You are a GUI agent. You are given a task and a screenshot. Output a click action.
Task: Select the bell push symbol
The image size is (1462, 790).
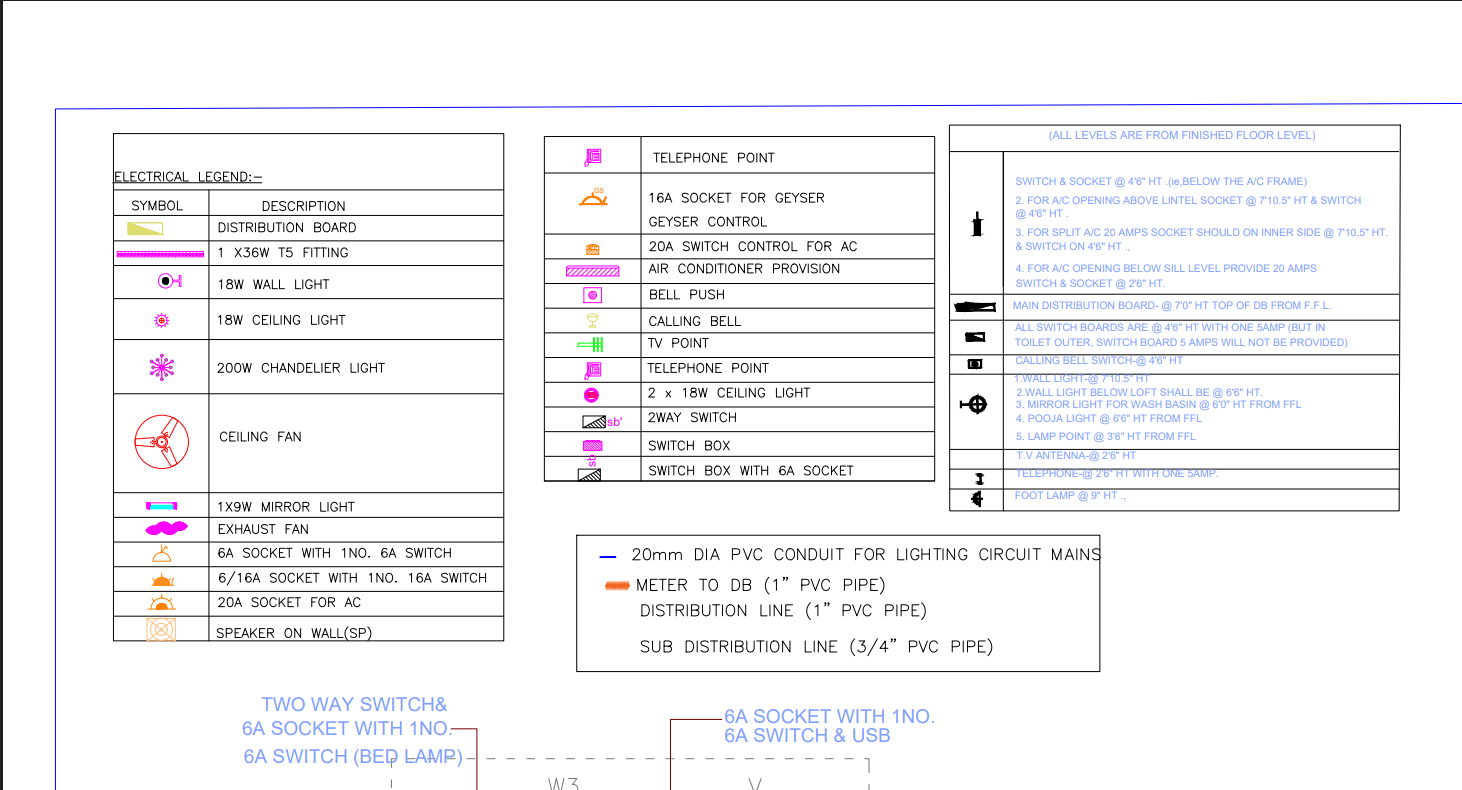pyautogui.click(x=591, y=294)
